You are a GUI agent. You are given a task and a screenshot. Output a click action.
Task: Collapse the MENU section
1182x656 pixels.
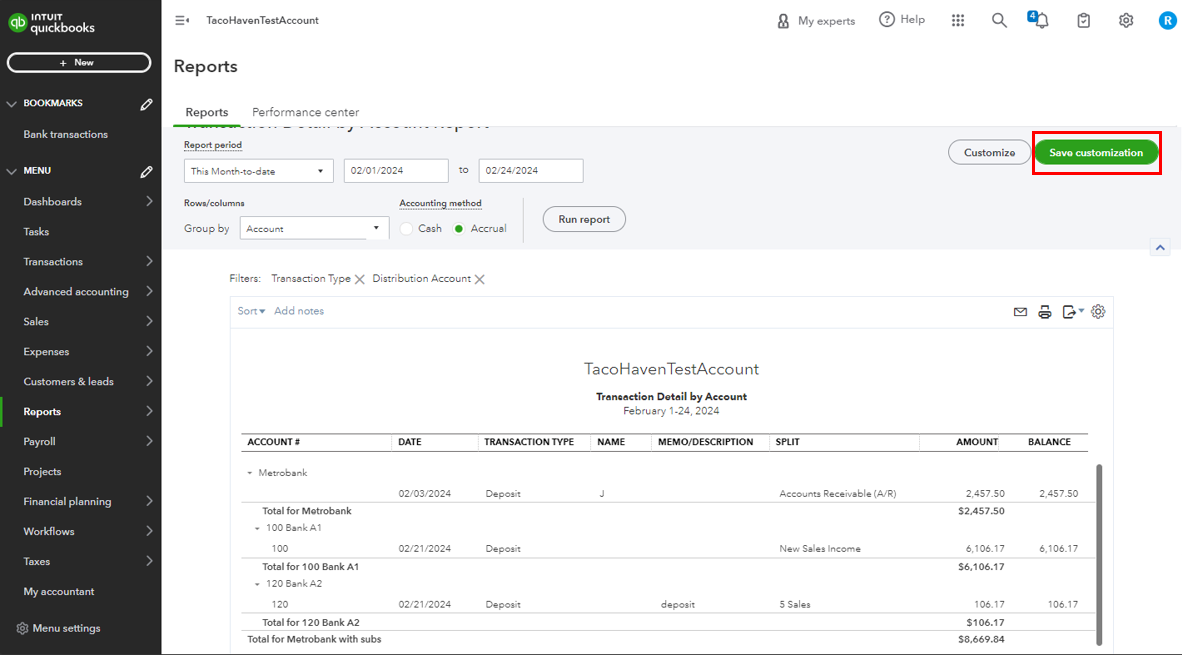tap(11, 172)
